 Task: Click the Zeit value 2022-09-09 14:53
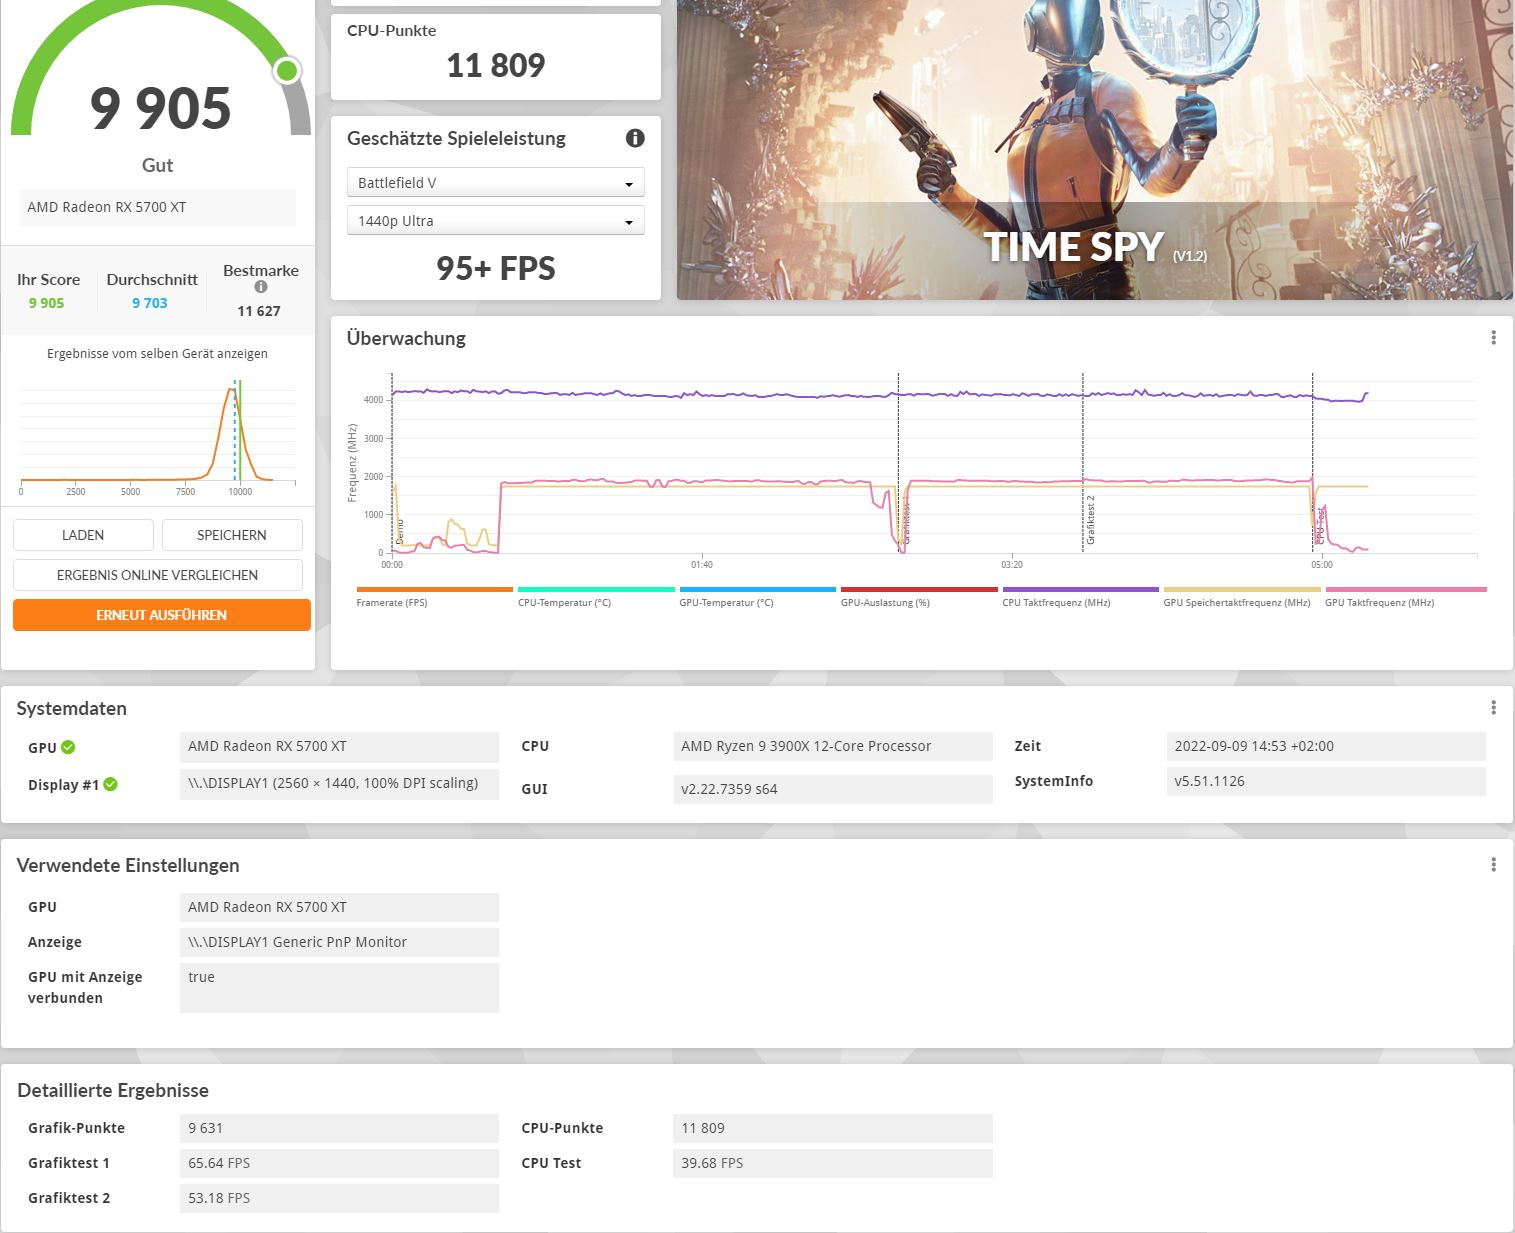[x=1326, y=746]
